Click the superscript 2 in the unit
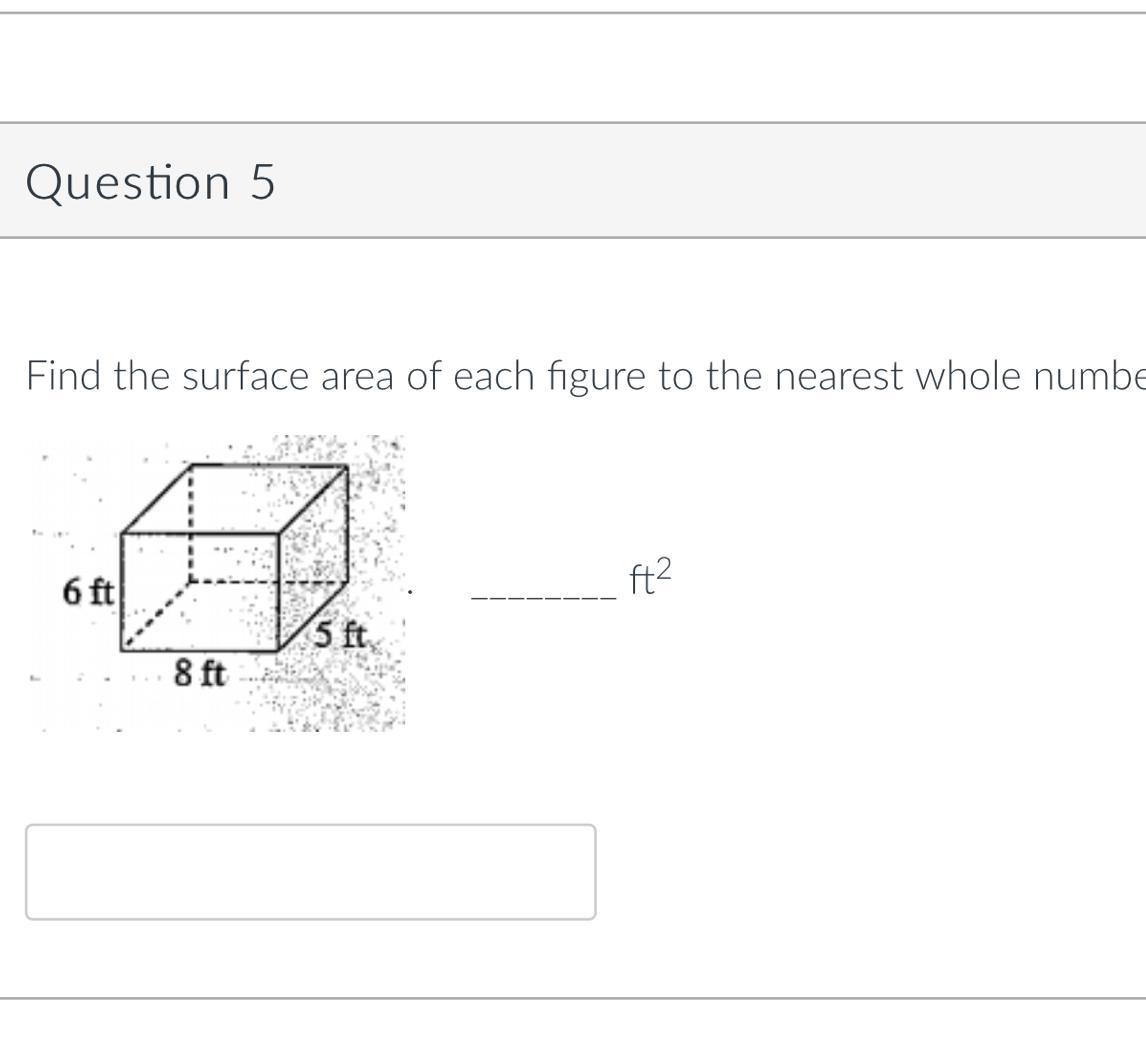This screenshot has height=1056, width=1146. (665, 568)
